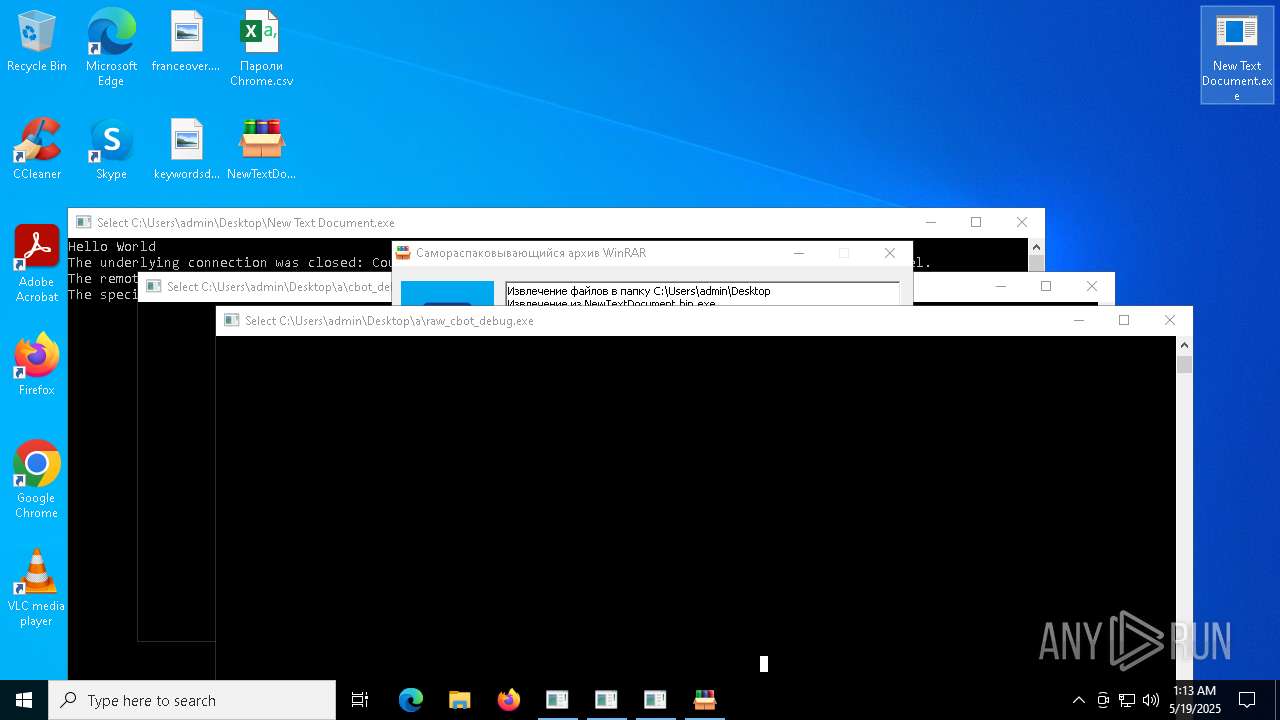The height and width of the screenshot is (720, 1280).
Task: Click the 'Hello World' console output line
Action: (112, 246)
